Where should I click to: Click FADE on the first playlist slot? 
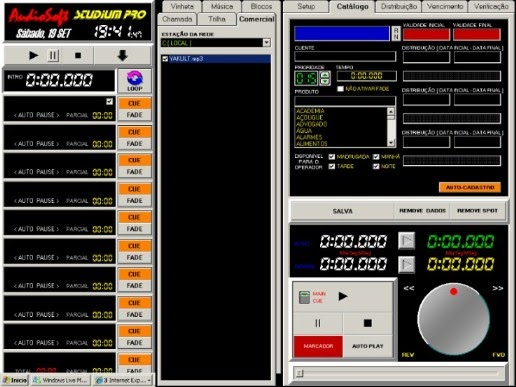pos(134,115)
